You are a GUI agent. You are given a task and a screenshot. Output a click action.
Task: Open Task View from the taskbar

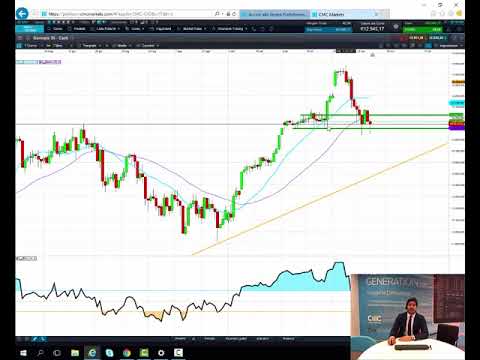(57, 353)
